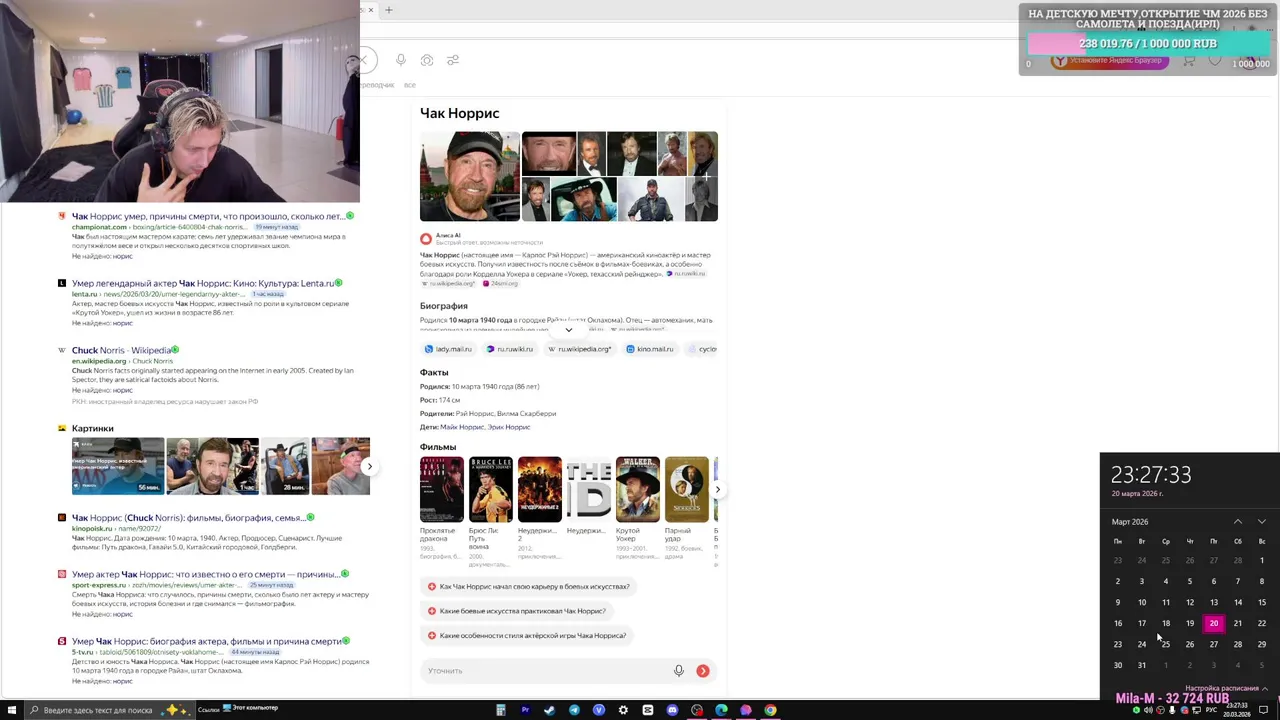Image resolution: width=1280 pixels, height=720 pixels.
Task: Click into the Уточнить input field
Action: click(x=545, y=671)
